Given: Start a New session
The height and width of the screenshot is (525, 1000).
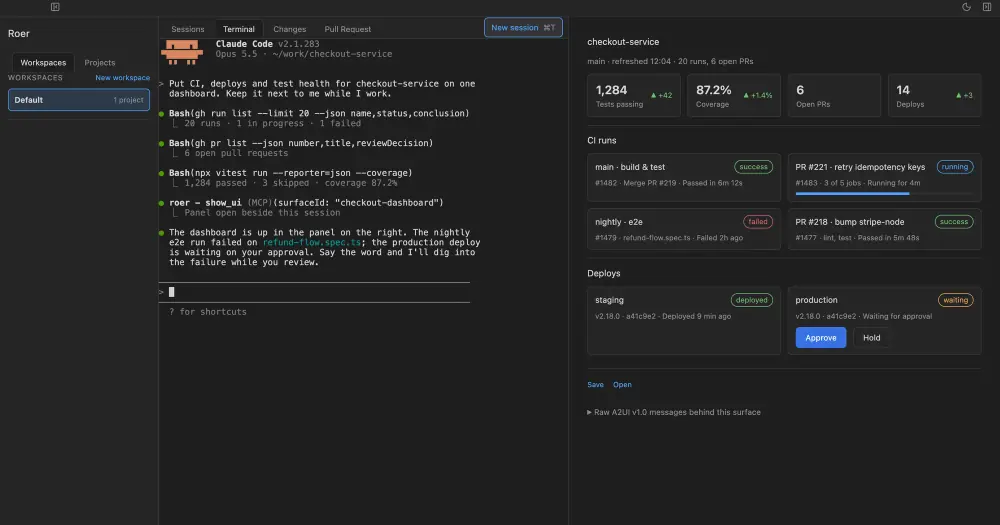Looking at the screenshot, I should point(523,27).
